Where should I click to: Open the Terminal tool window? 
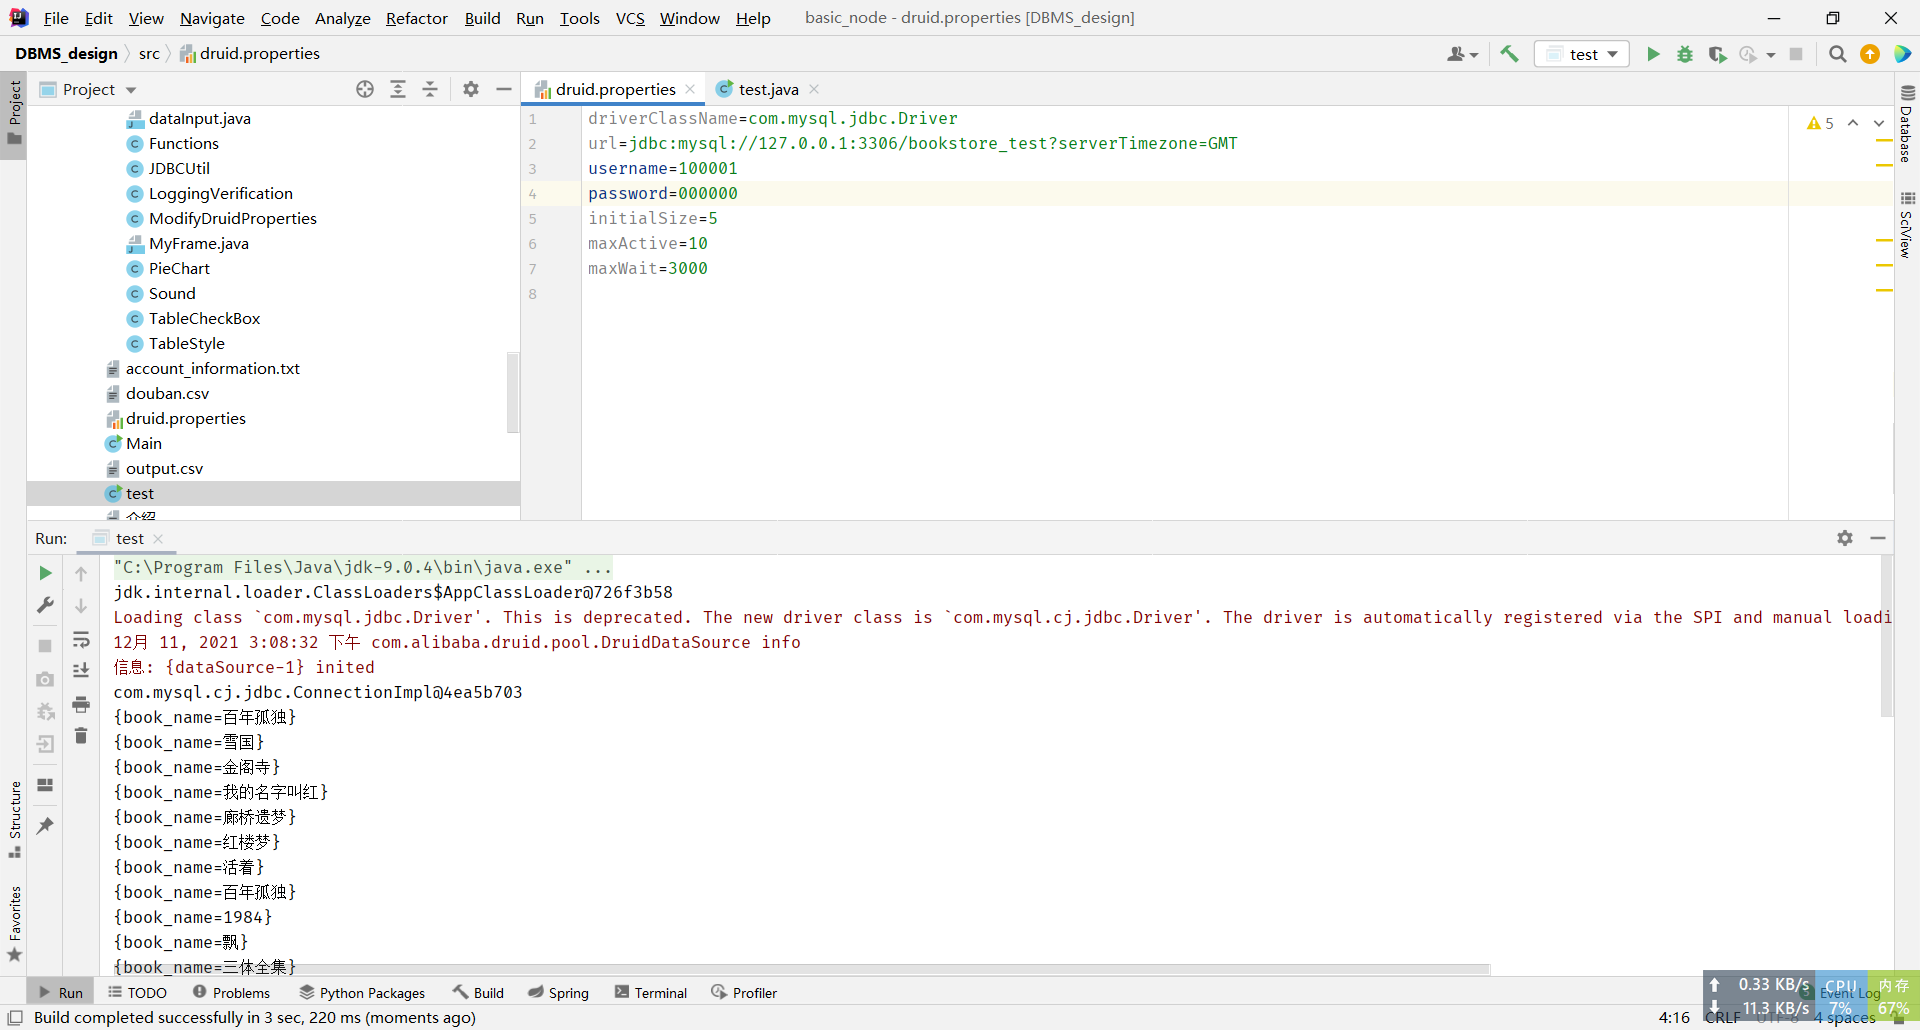click(x=651, y=992)
